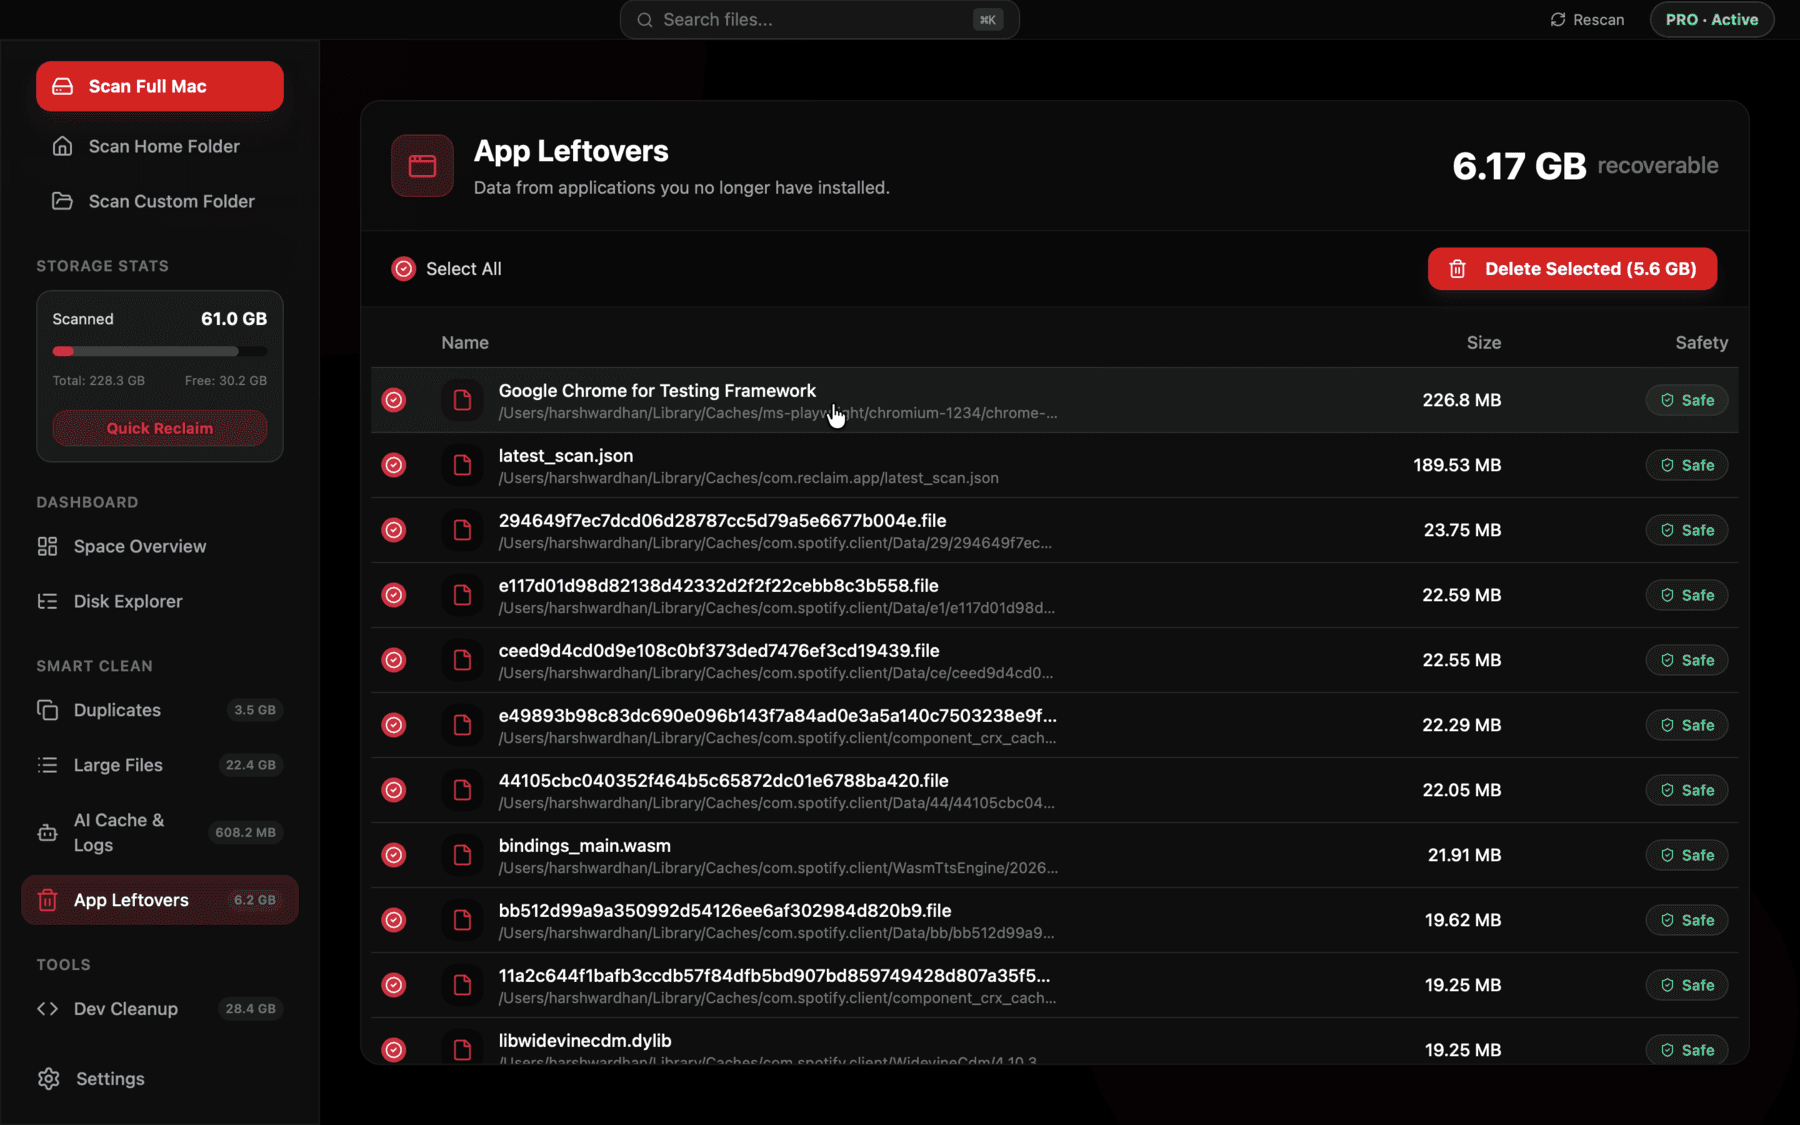Image resolution: width=1800 pixels, height=1125 pixels.
Task: Click file icon for bindings_main.wasm
Action: (462, 855)
